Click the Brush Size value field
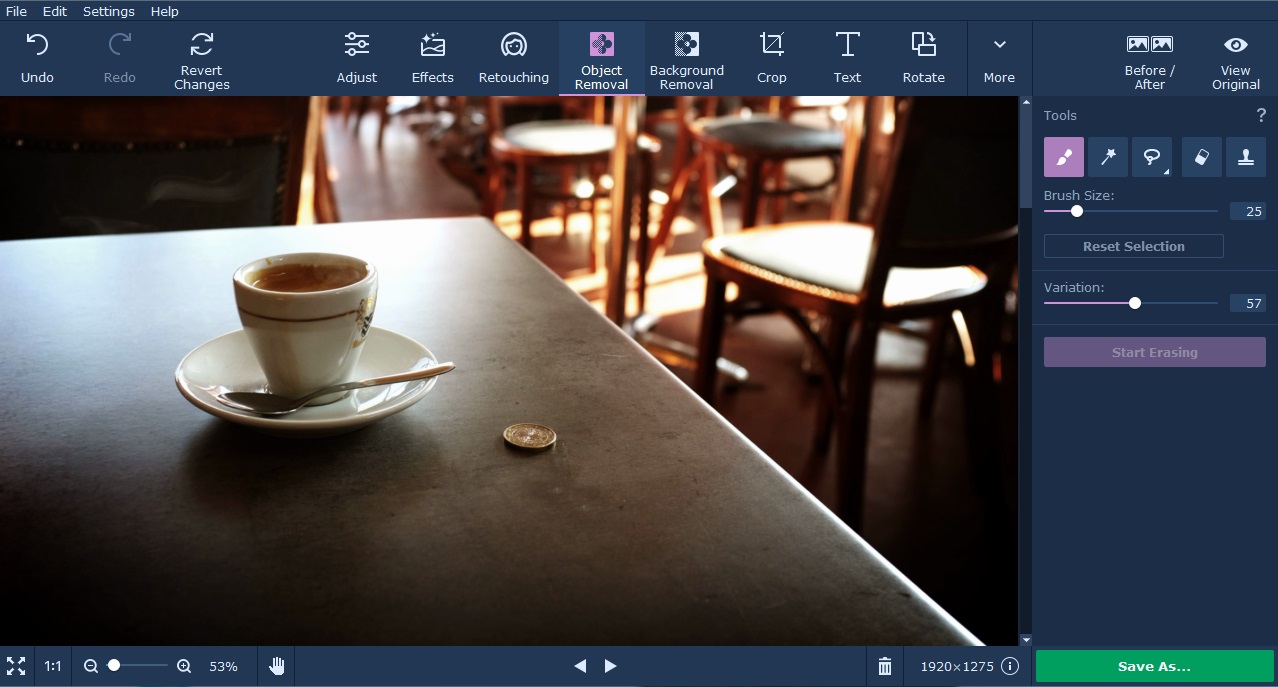Screen dimensions: 1278x687 pyautogui.click(x=1248, y=211)
